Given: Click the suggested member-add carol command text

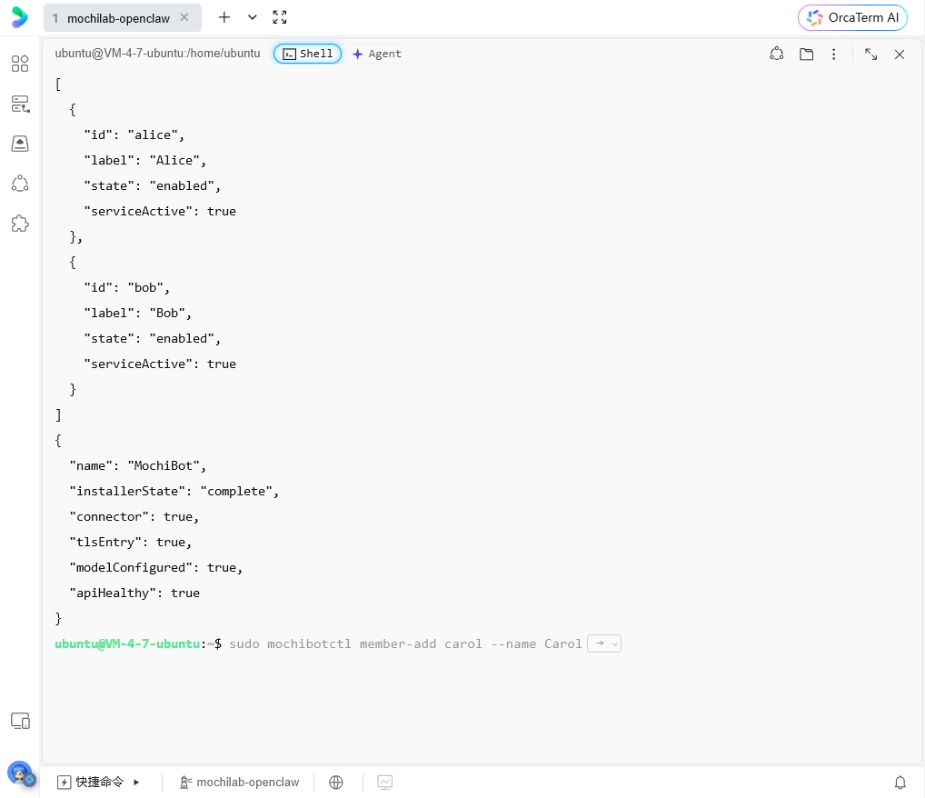Looking at the screenshot, I should (x=405, y=643).
